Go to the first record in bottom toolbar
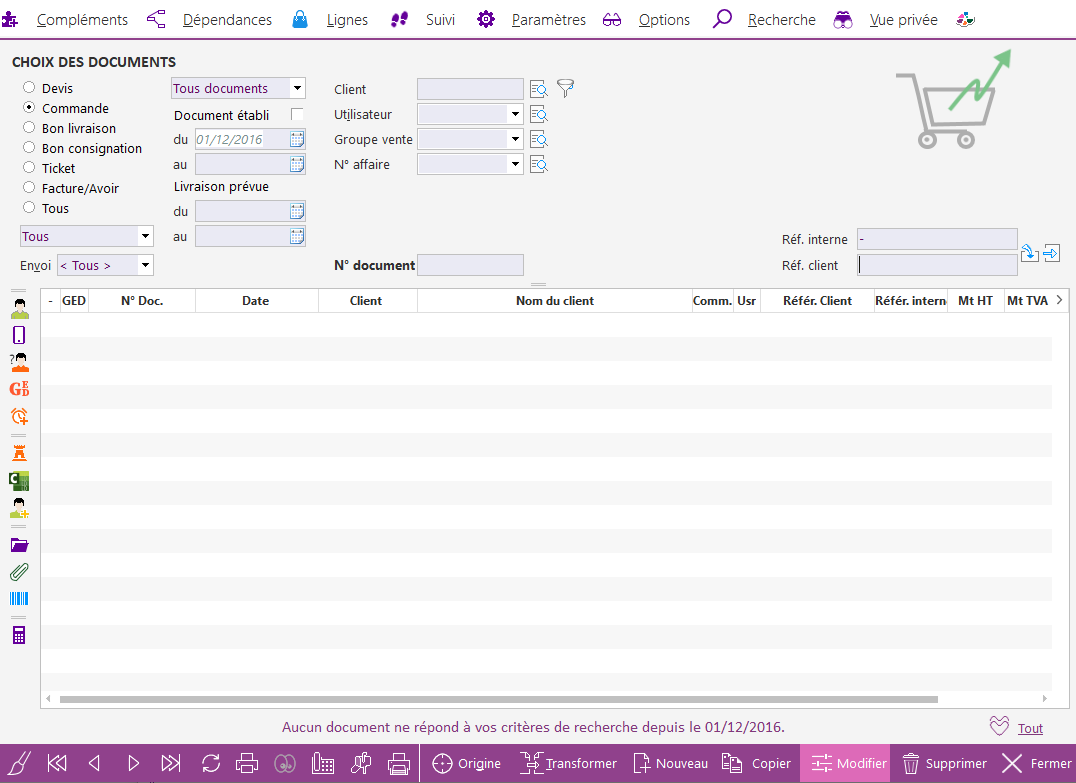The width and height of the screenshot is (1076, 783). coord(57,764)
